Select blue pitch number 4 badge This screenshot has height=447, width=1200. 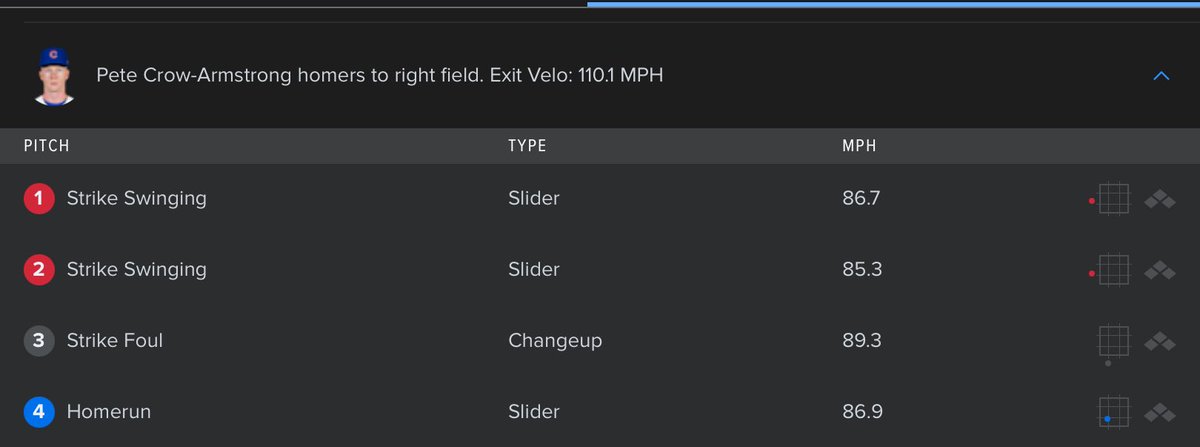coord(39,412)
